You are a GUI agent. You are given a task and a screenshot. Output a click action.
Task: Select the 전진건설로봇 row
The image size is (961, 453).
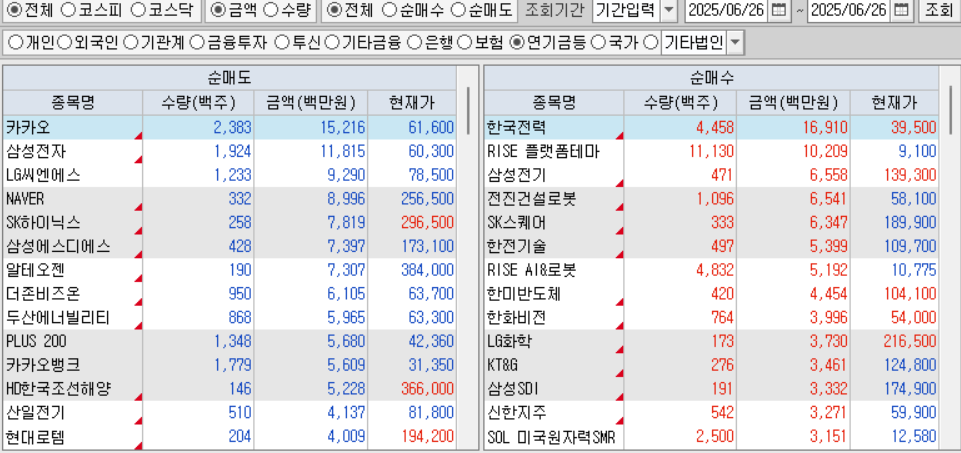(712, 199)
